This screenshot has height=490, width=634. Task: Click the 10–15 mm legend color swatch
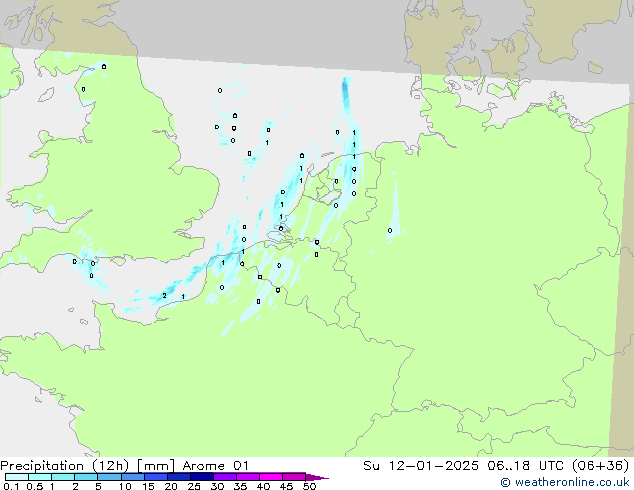[132, 477]
